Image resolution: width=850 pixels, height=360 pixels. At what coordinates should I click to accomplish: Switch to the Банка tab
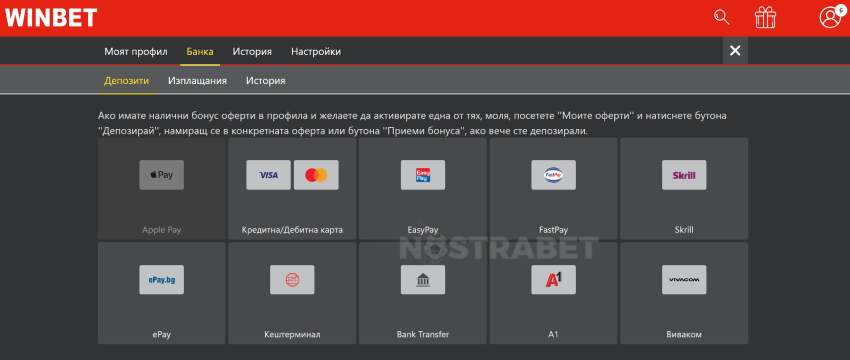[x=200, y=52]
